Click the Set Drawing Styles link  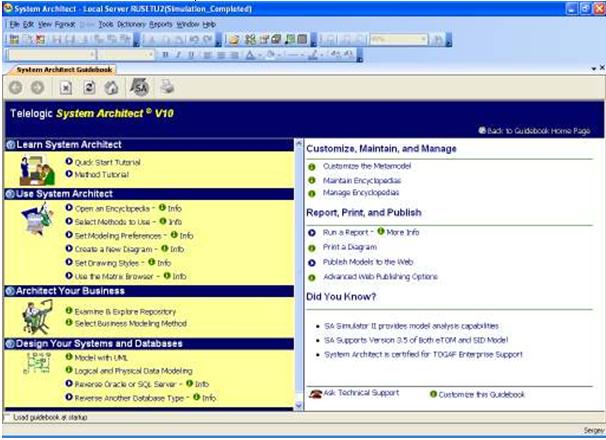click(x=107, y=263)
